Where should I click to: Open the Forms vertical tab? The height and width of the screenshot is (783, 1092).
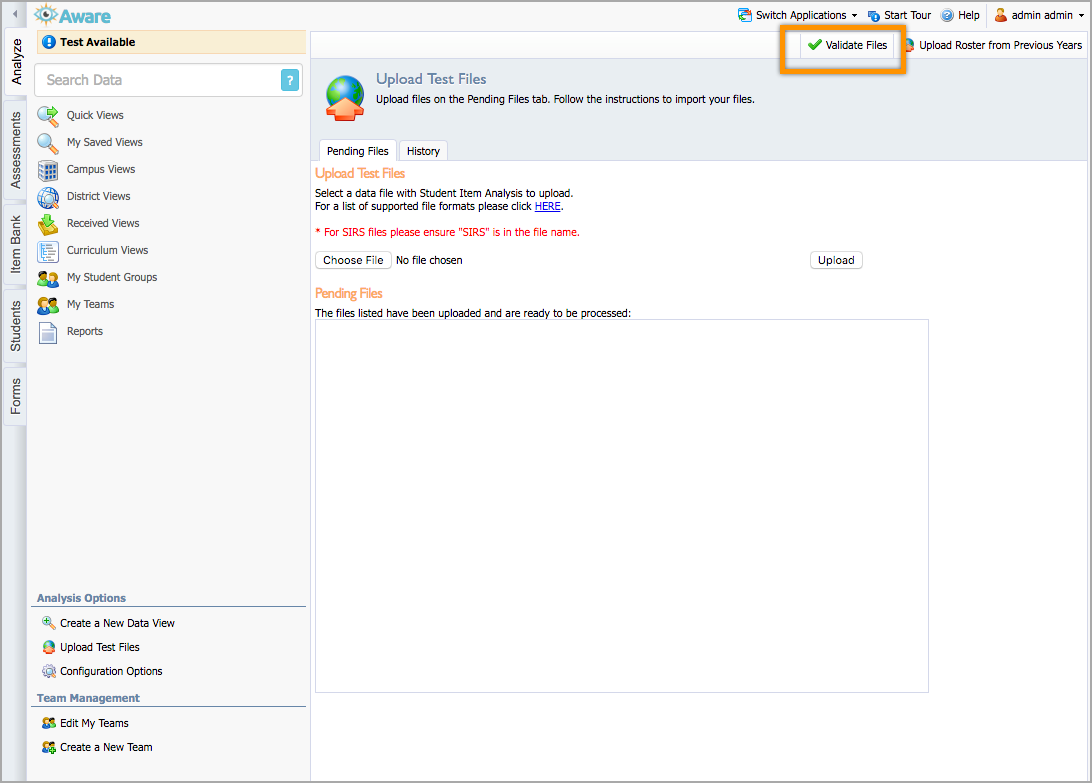coord(16,396)
